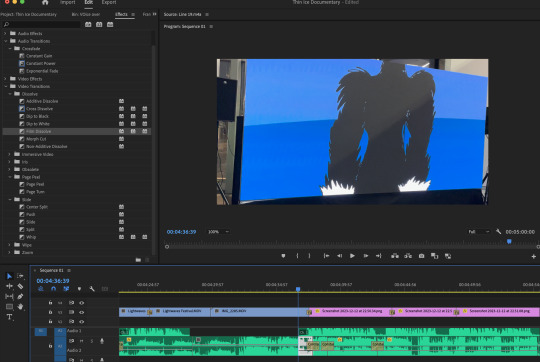Open the playback resolution Full dropdown

point(479,232)
